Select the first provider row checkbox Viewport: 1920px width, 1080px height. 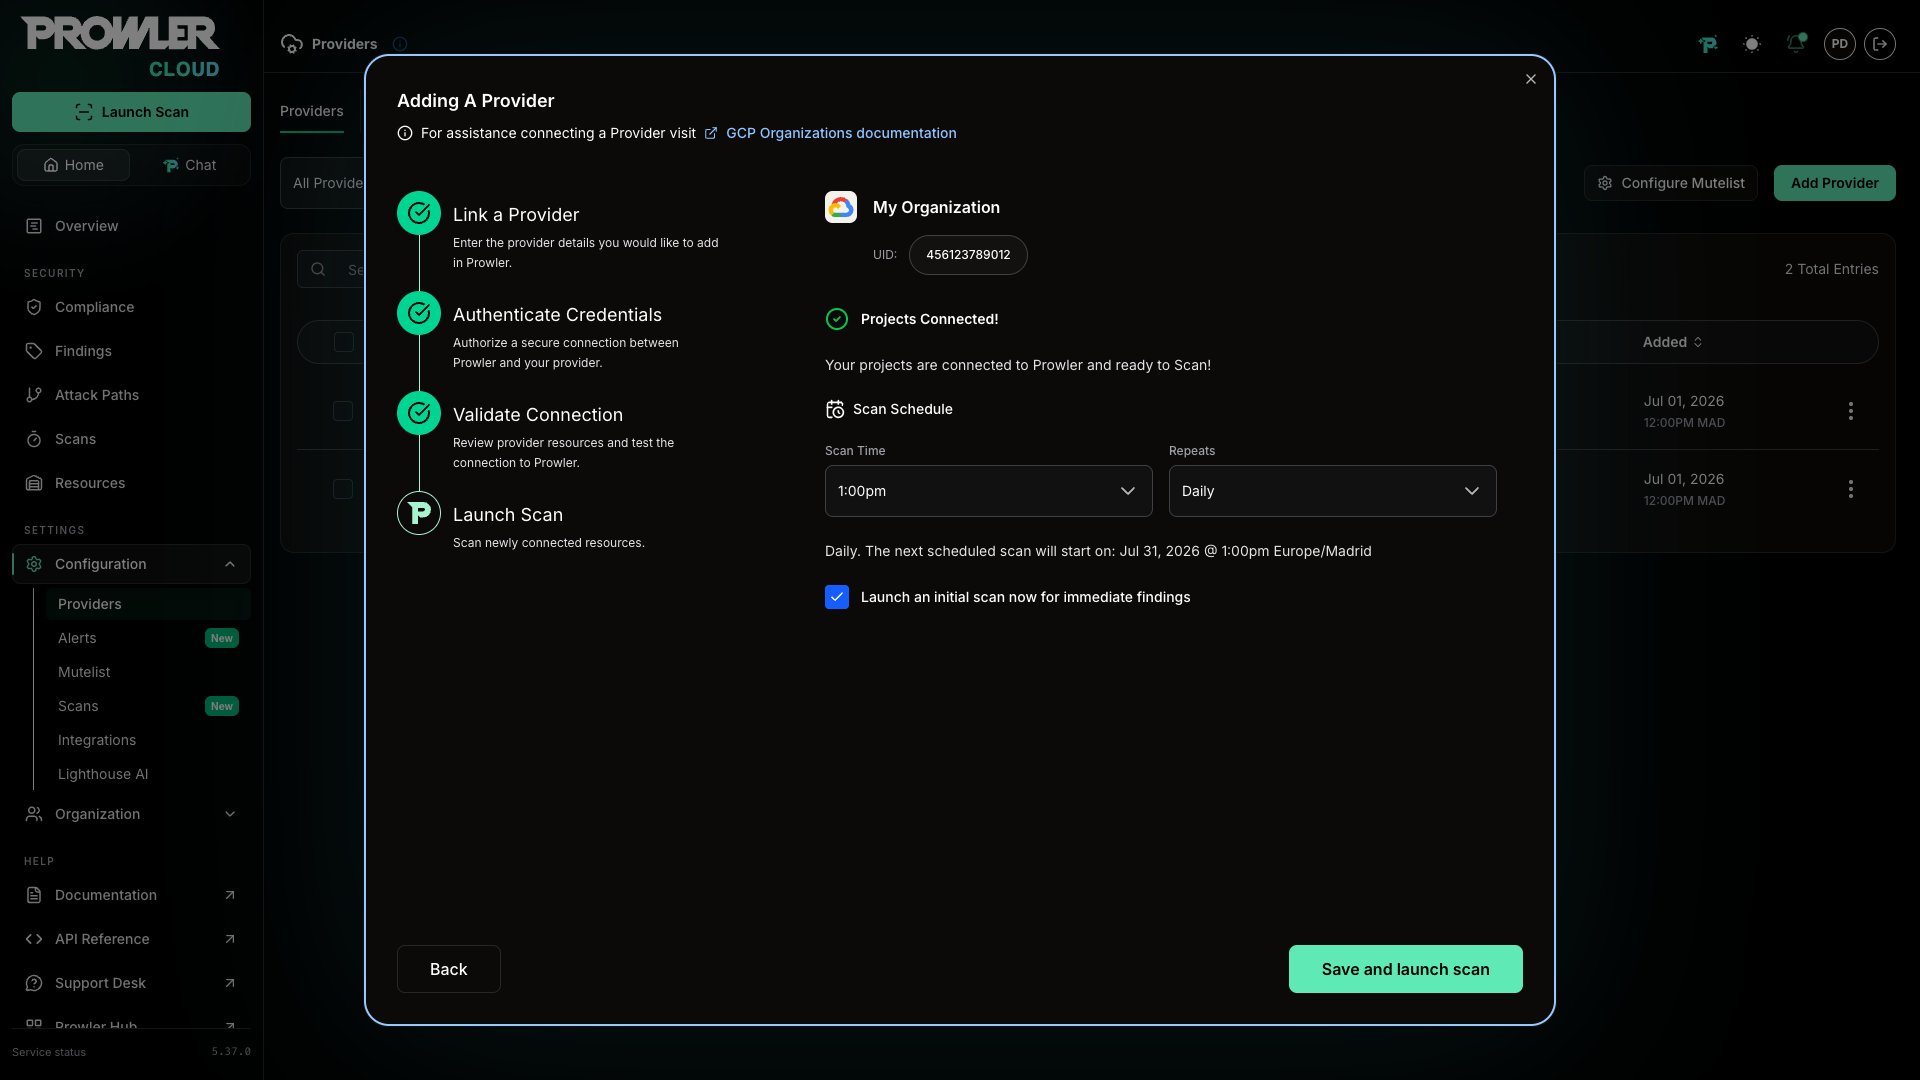pos(343,411)
